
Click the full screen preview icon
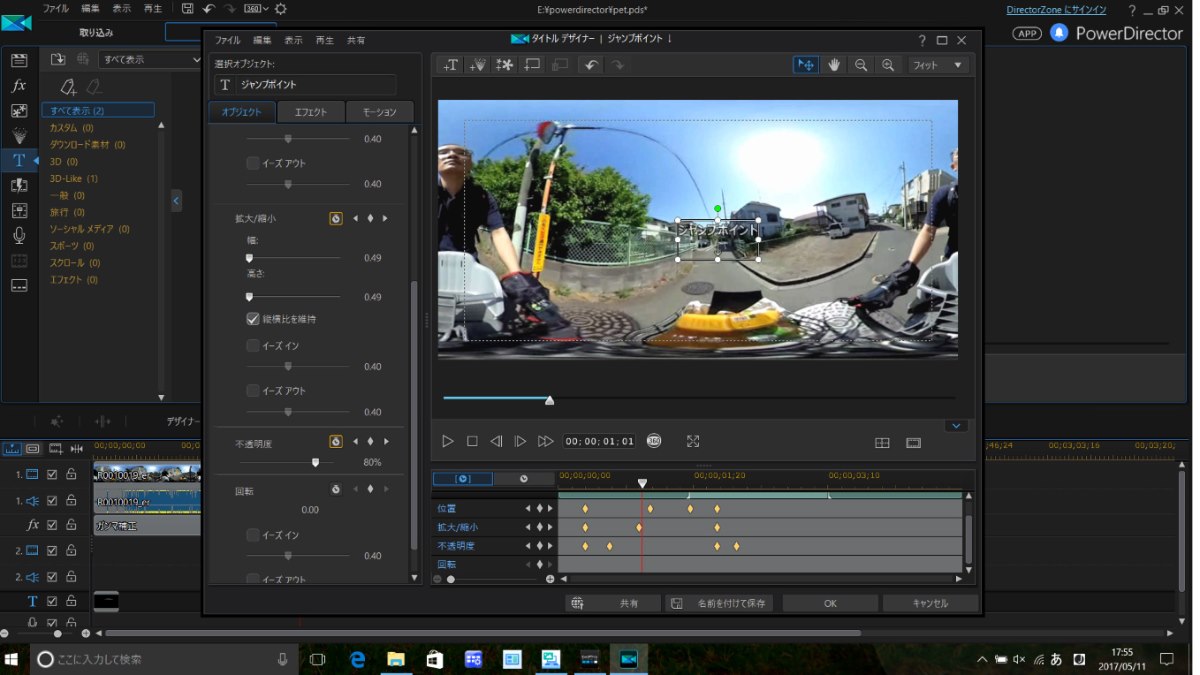pyautogui.click(x=693, y=441)
